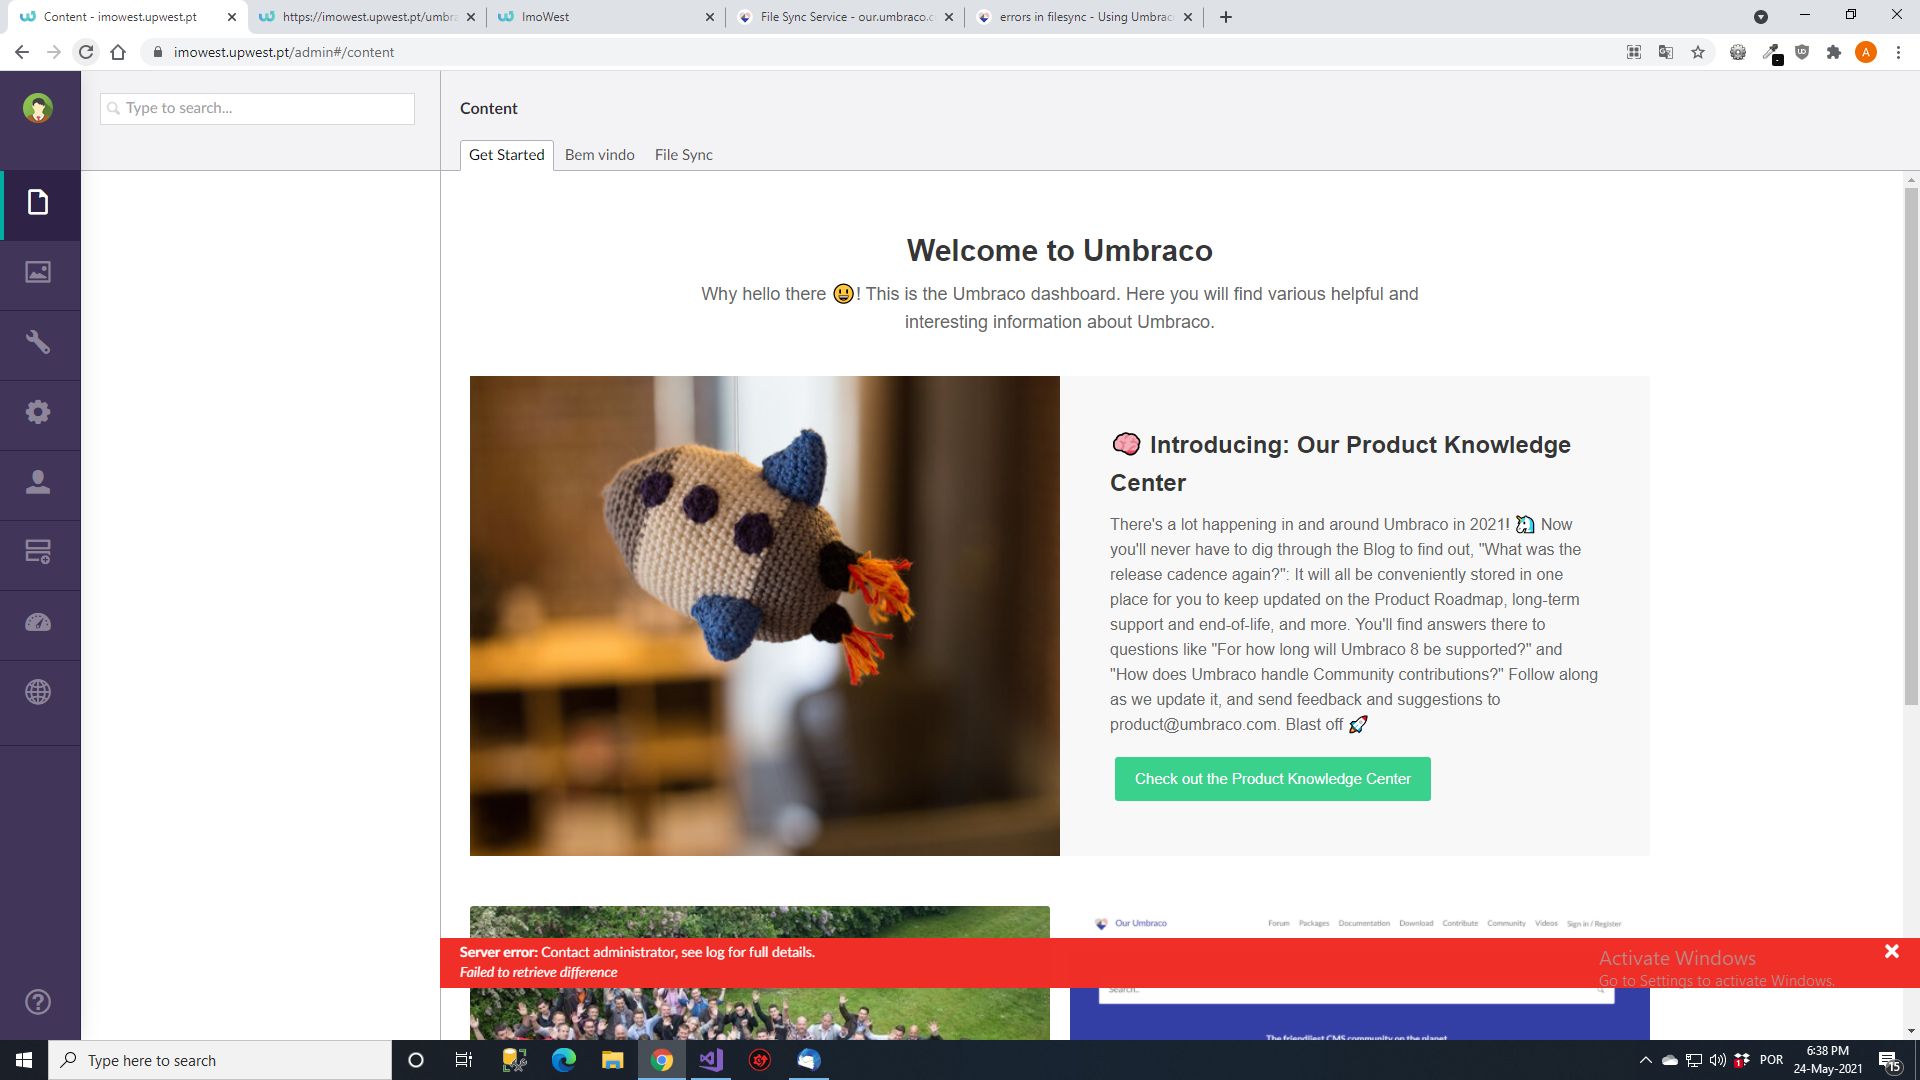Screen dimensions: 1920x1080
Task: Open Microsoft Edge from taskbar
Action: (x=564, y=1060)
